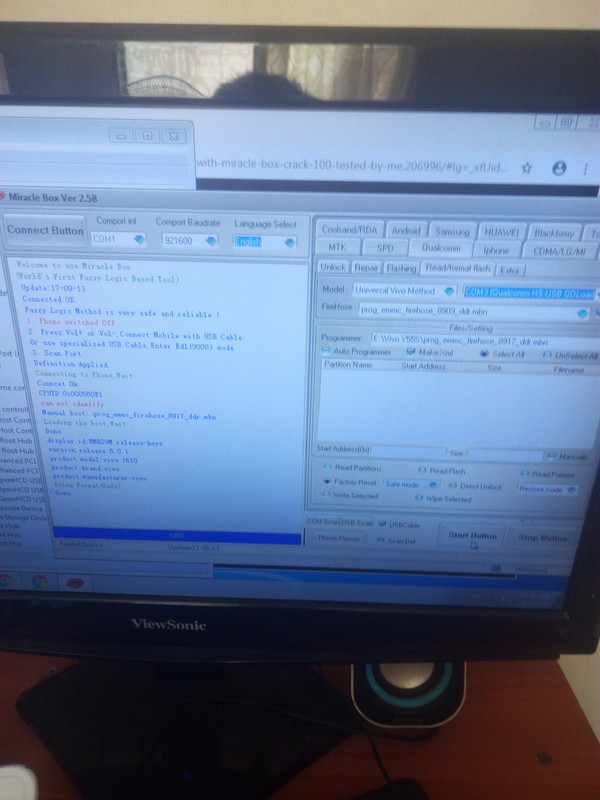
Task: Switch to the Samsung tab
Action: point(452,232)
